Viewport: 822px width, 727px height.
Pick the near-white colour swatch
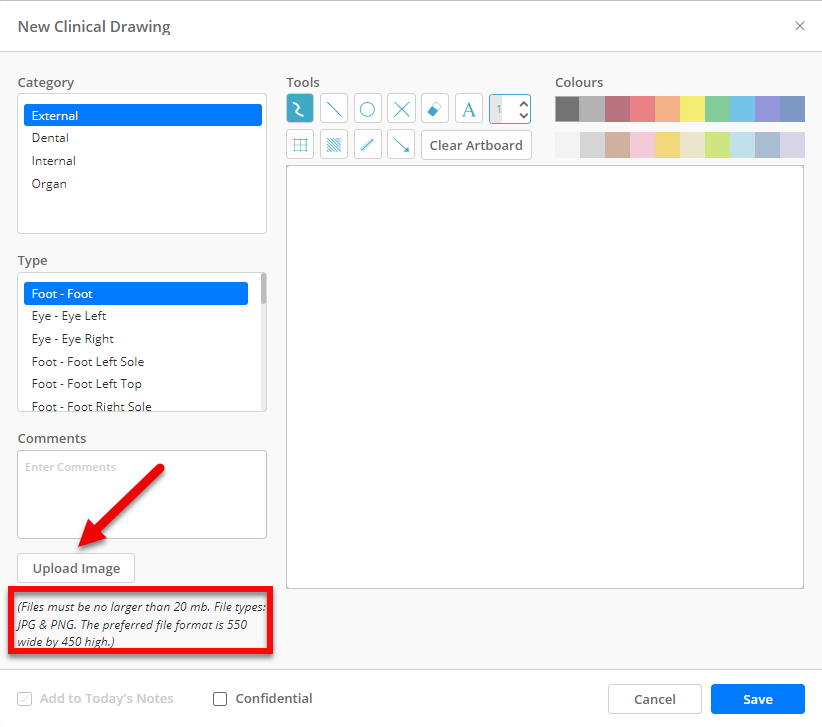click(x=567, y=145)
